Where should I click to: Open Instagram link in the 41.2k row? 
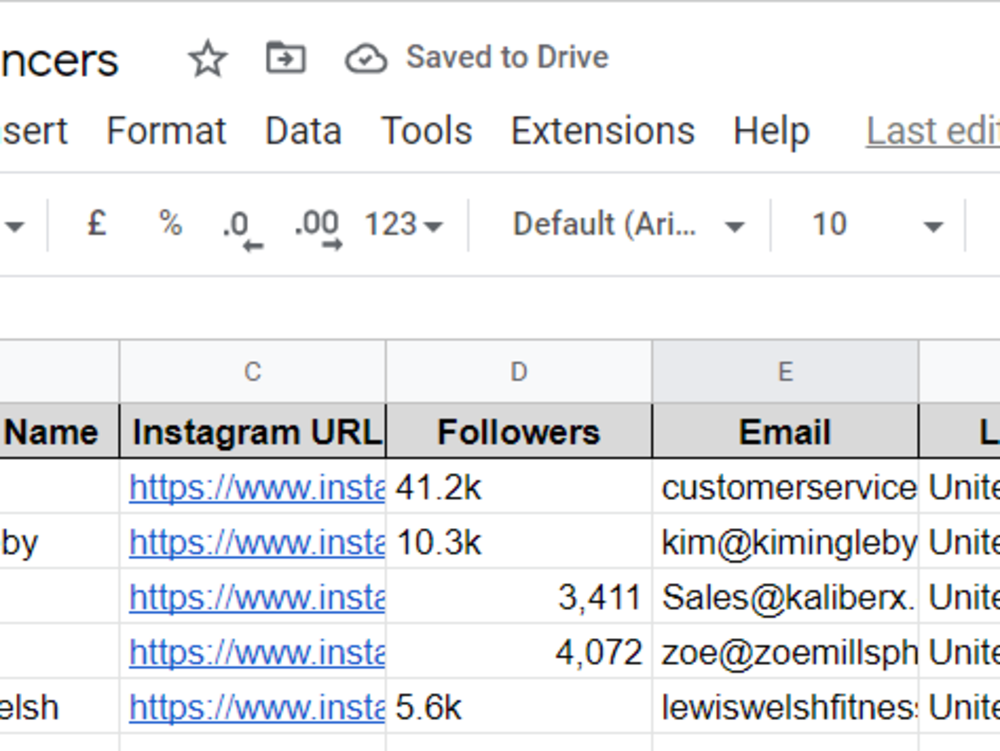coord(256,488)
